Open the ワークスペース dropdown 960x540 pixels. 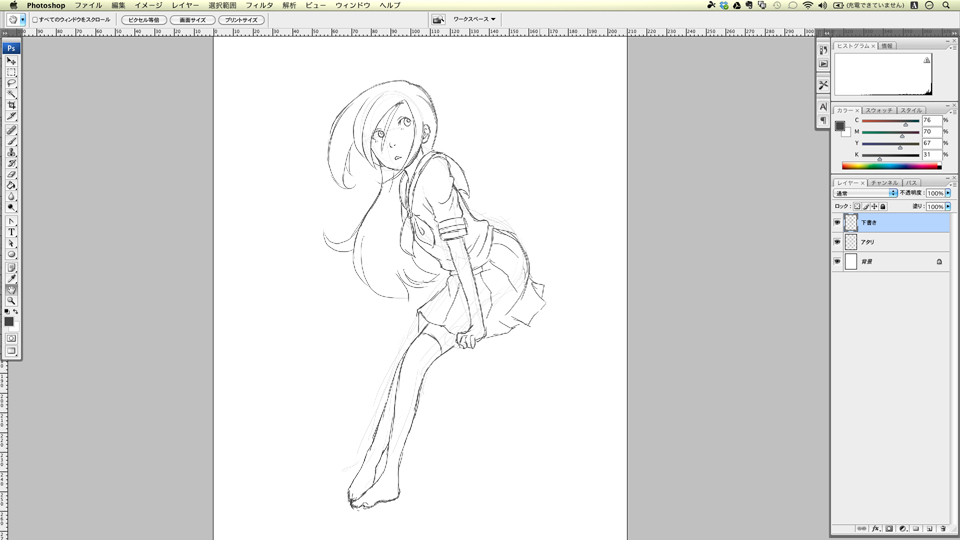474,20
